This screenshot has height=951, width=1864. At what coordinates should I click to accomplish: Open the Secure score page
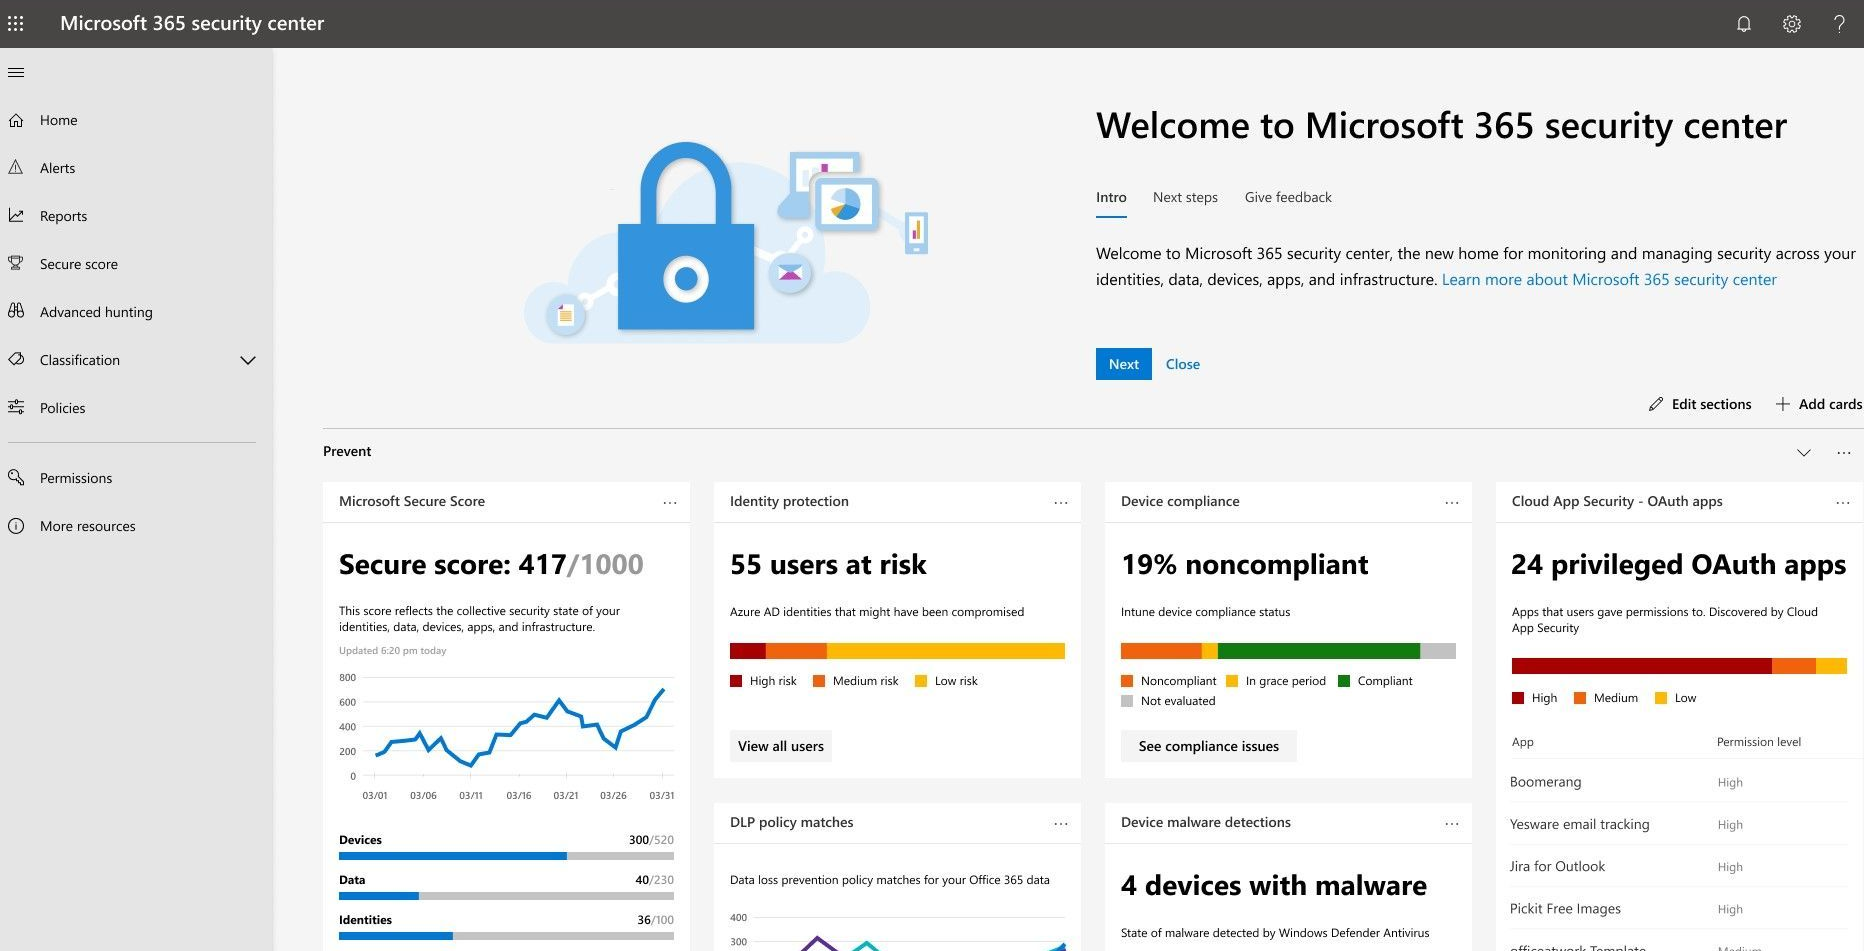79,263
